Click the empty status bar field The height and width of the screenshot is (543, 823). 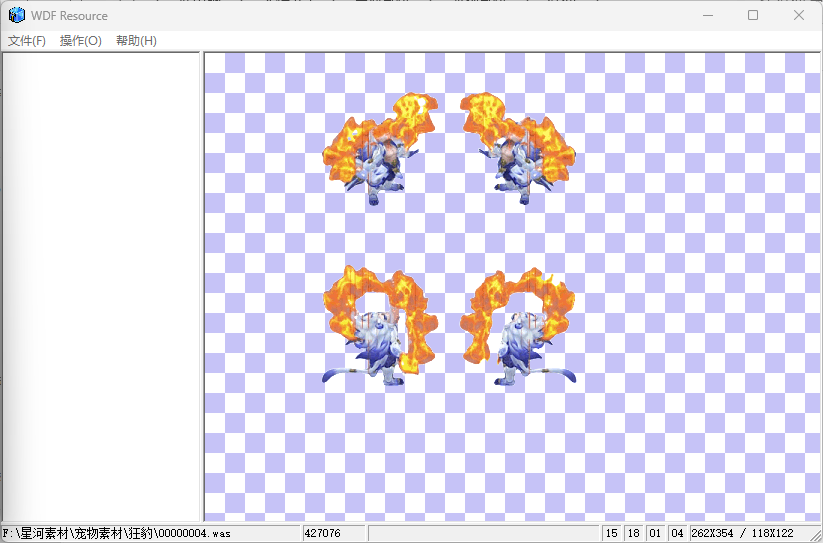484,533
